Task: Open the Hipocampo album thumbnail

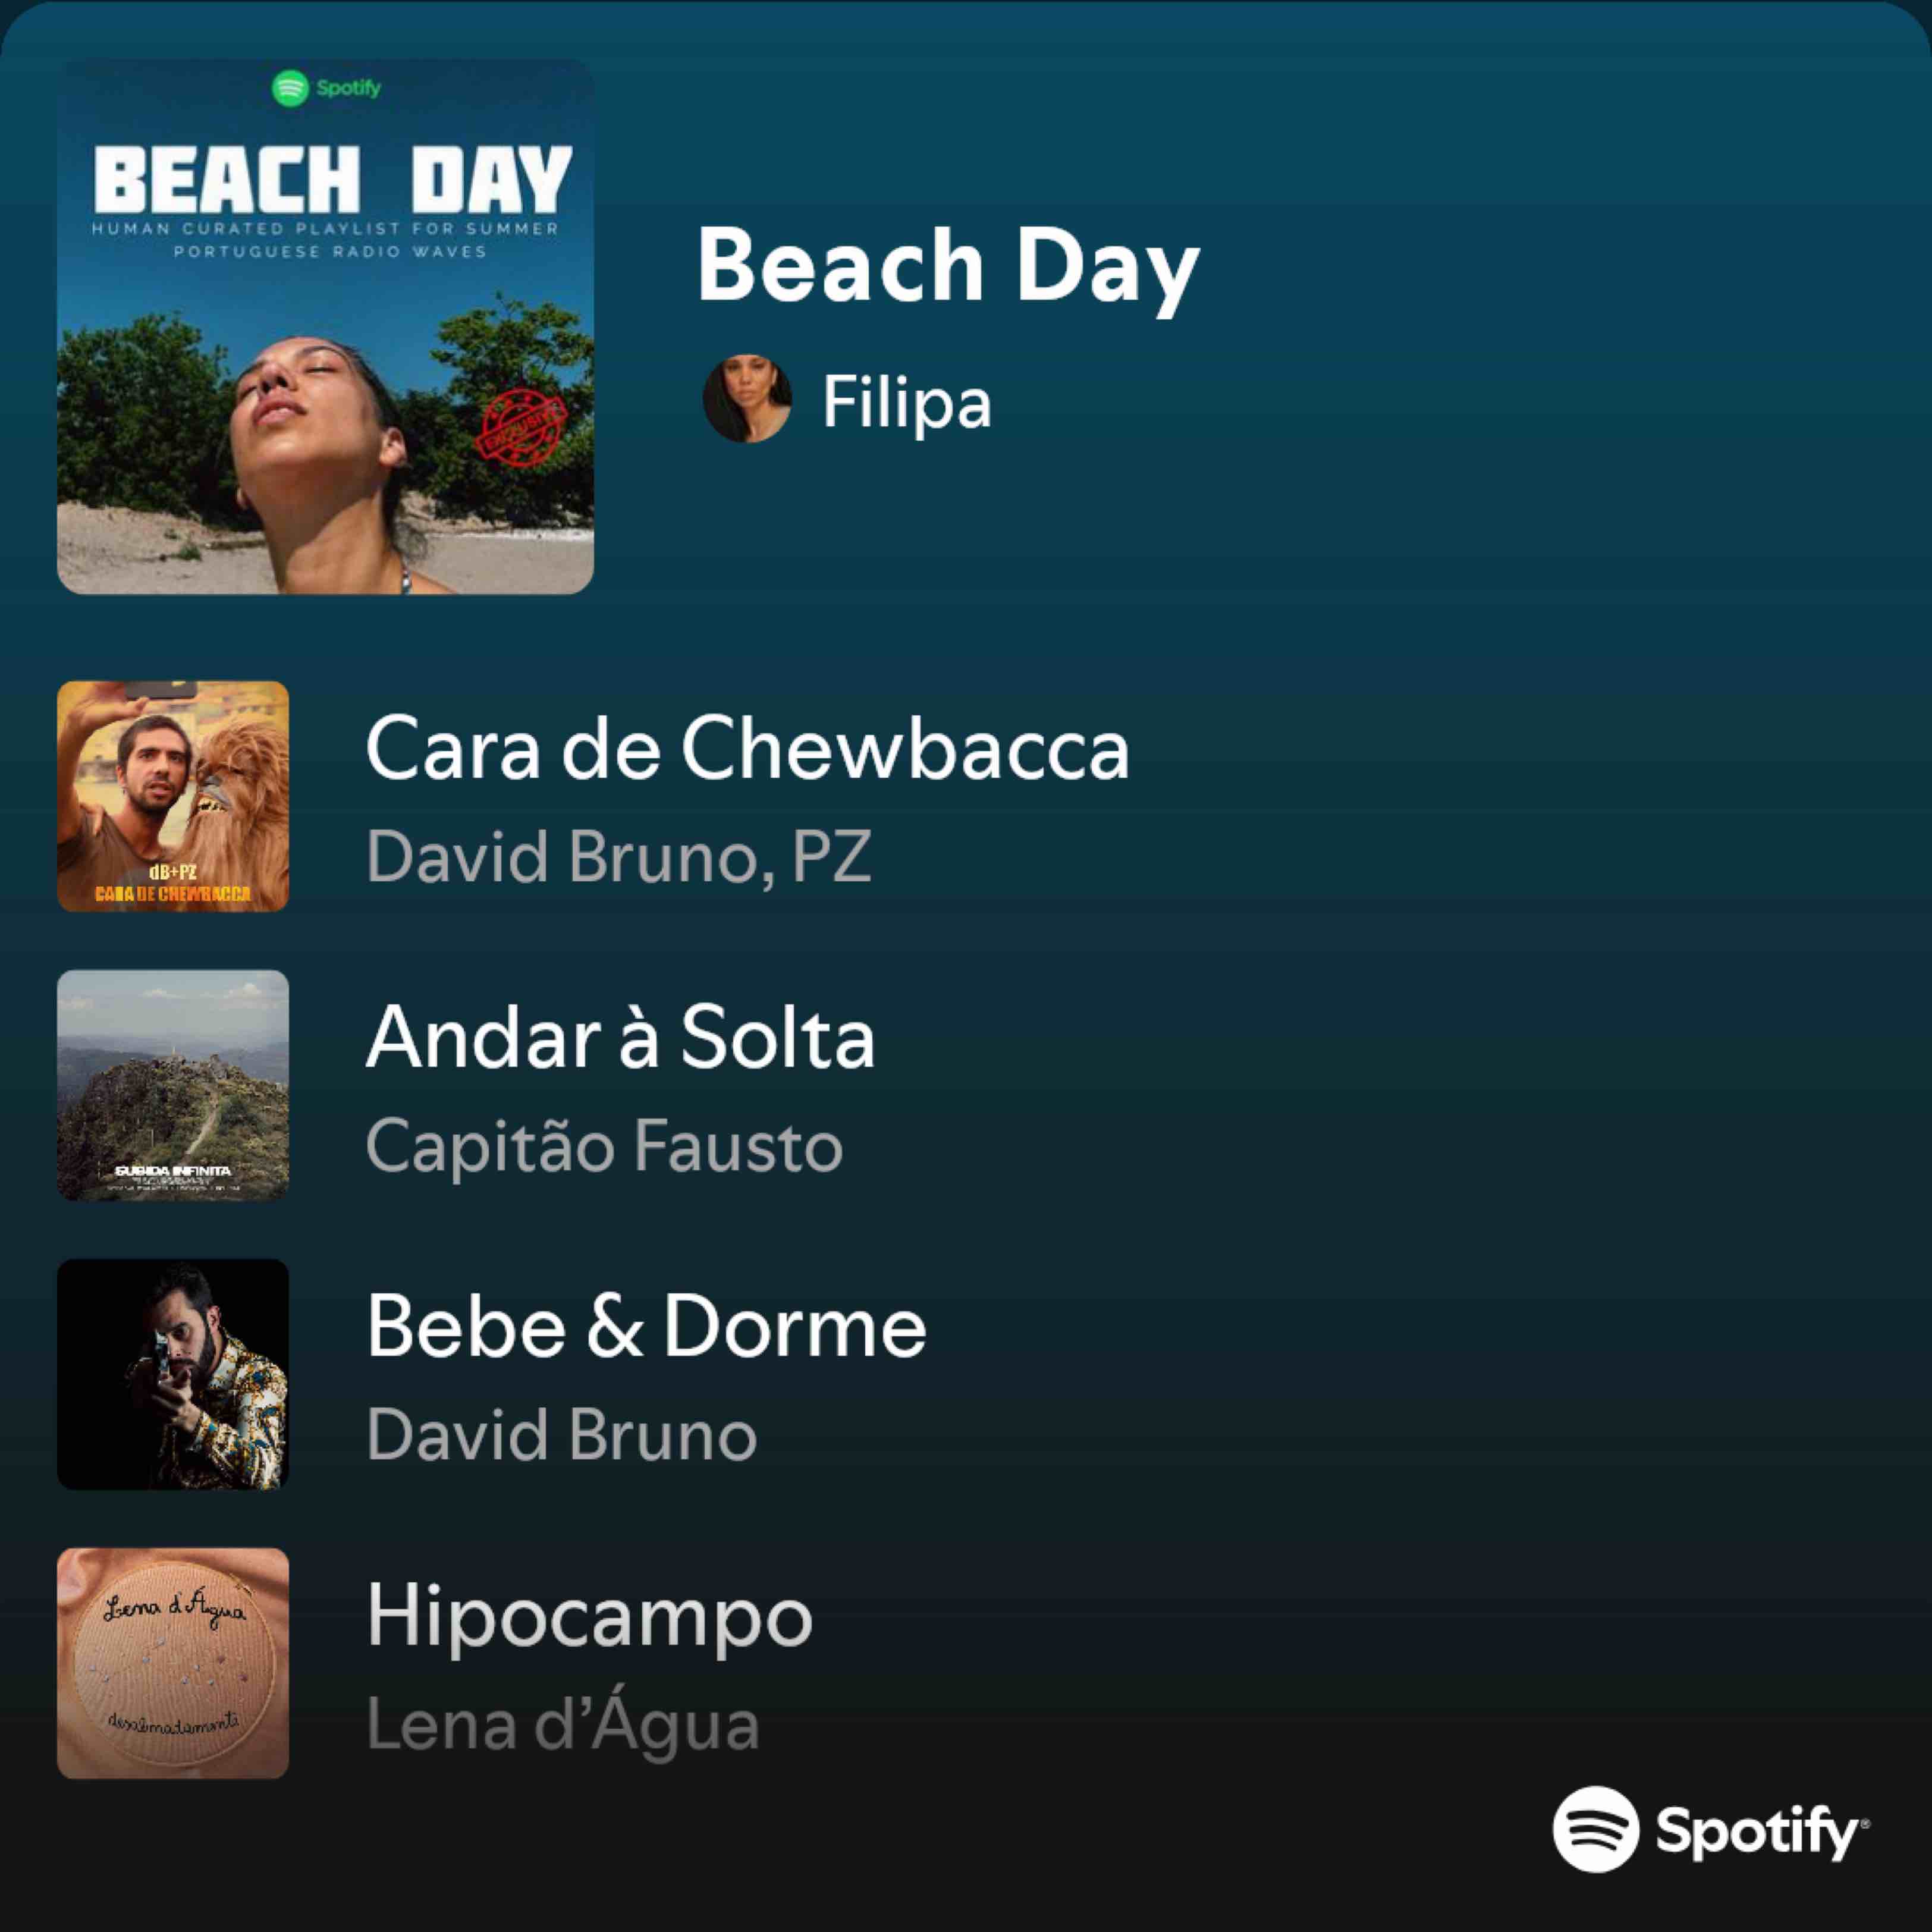Action: tap(173, 1663)
